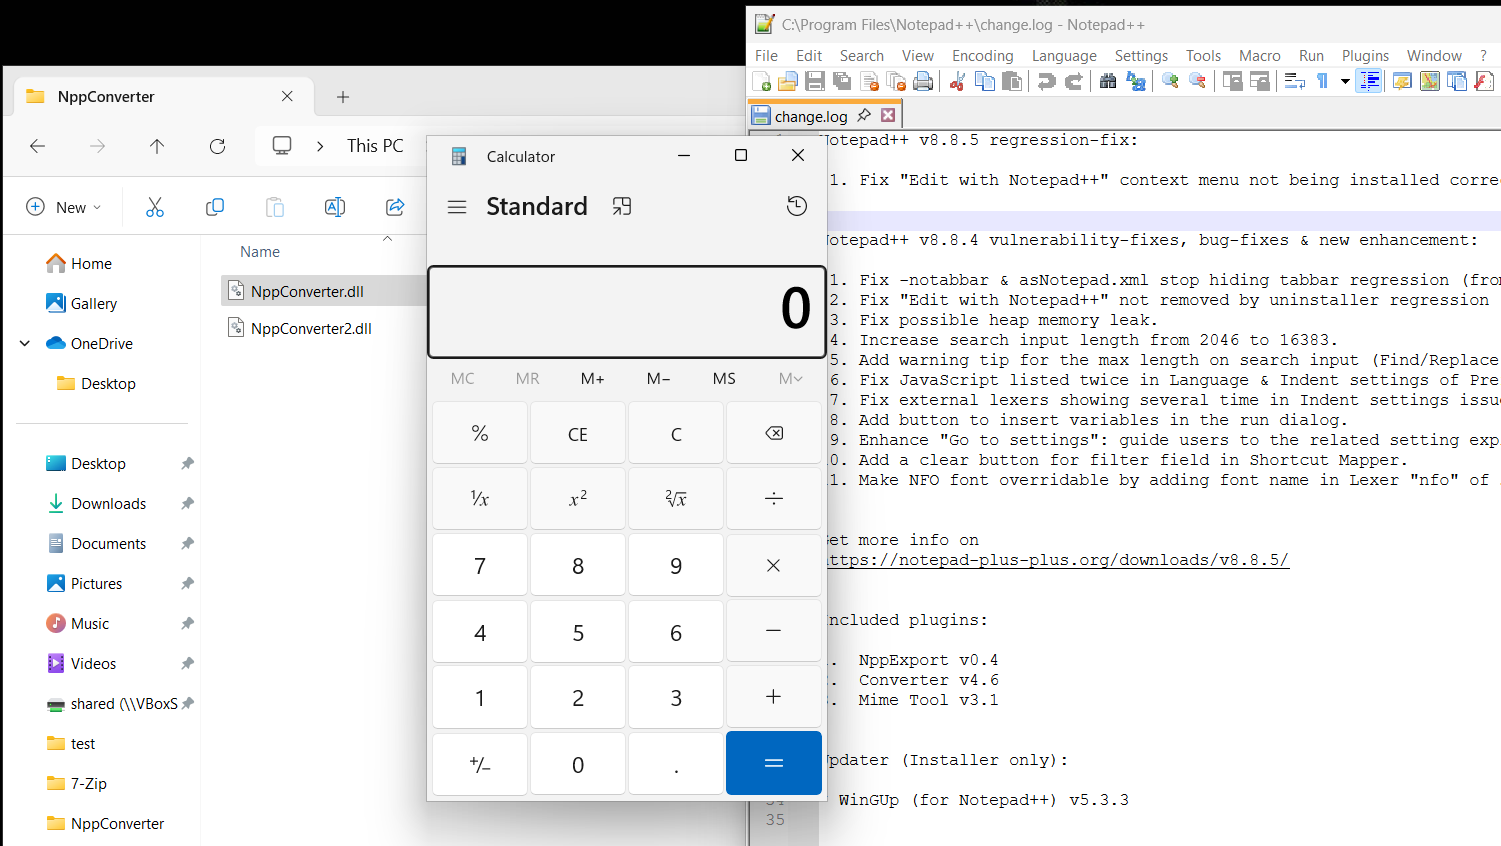Toggle Document List icon in Notepad++
1501x846 pixels.
tap(1456, 81)
